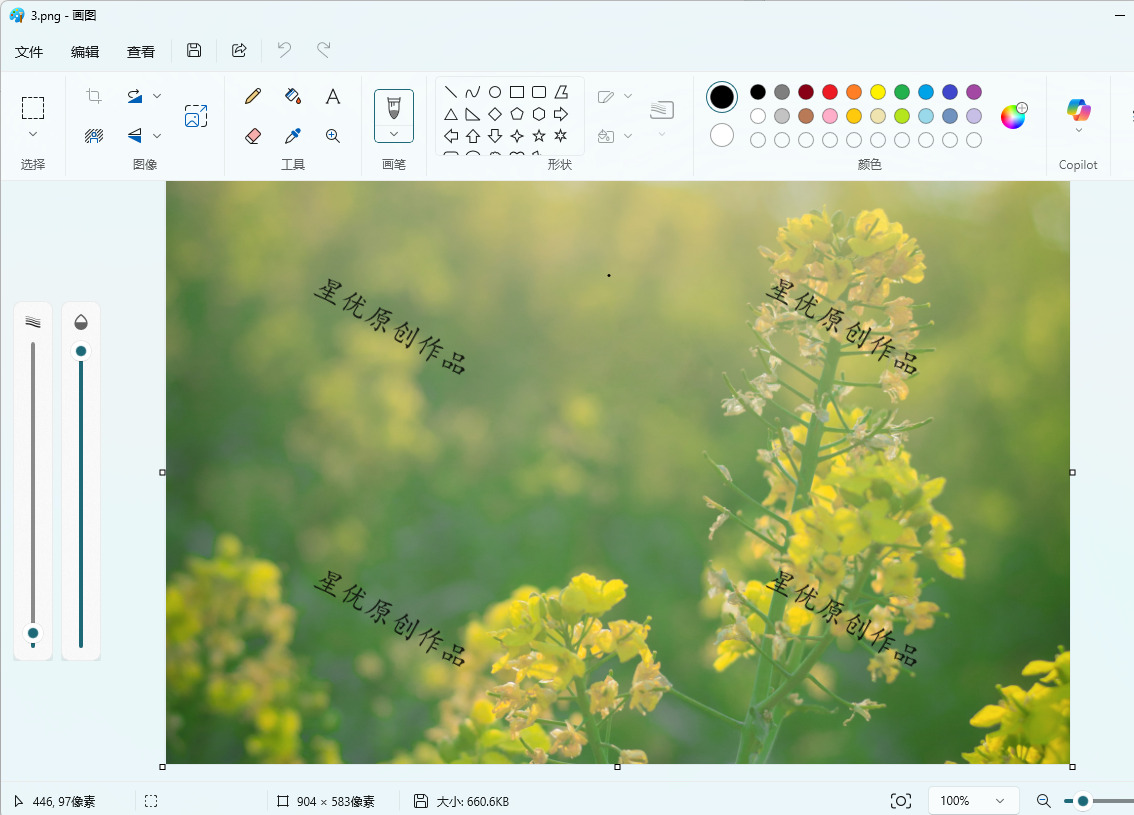Open the Flip options dropdown

pyautogui.click(x=157, y=135)
